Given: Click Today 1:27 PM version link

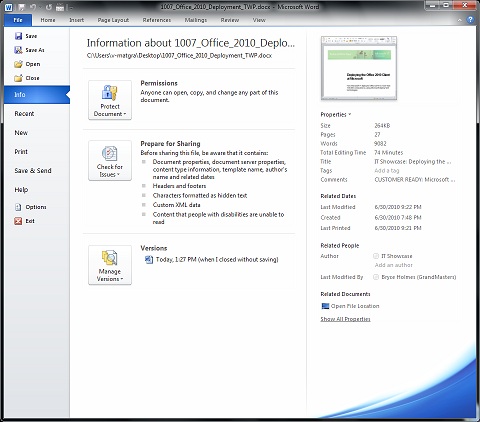Looking at the screenshot, I should (217, 259).
